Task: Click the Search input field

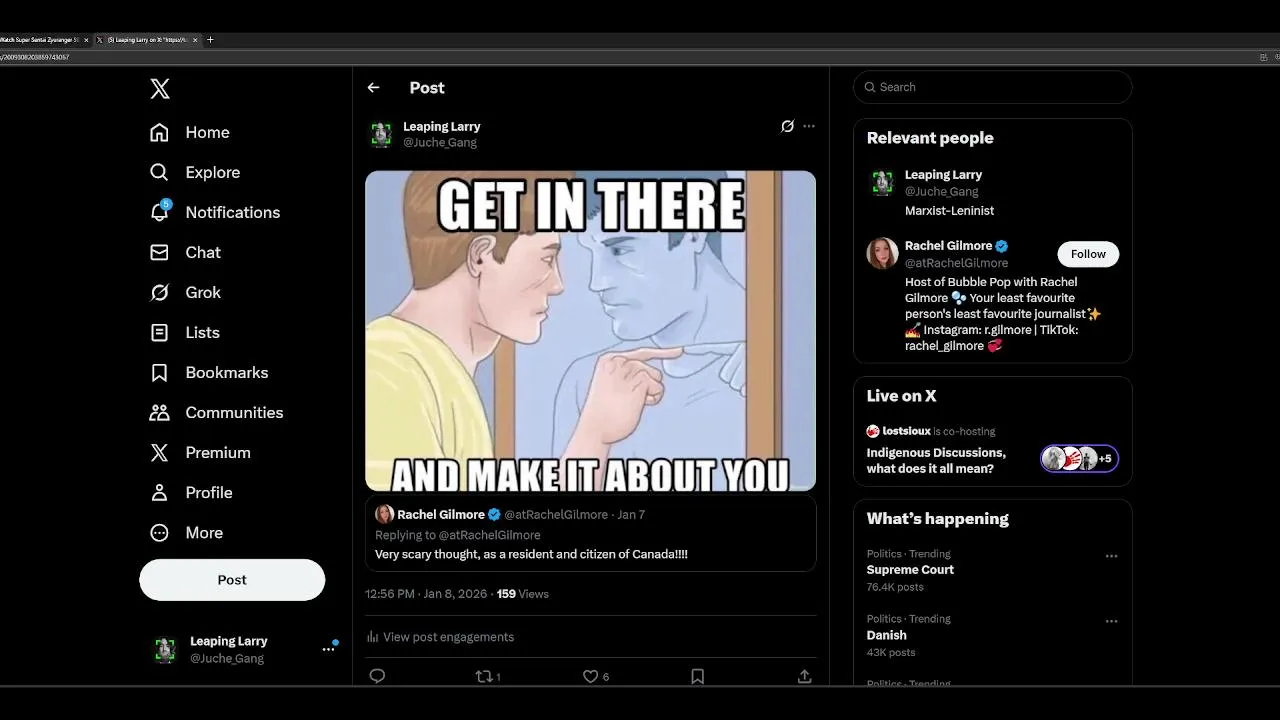Action: point(1000,87)
